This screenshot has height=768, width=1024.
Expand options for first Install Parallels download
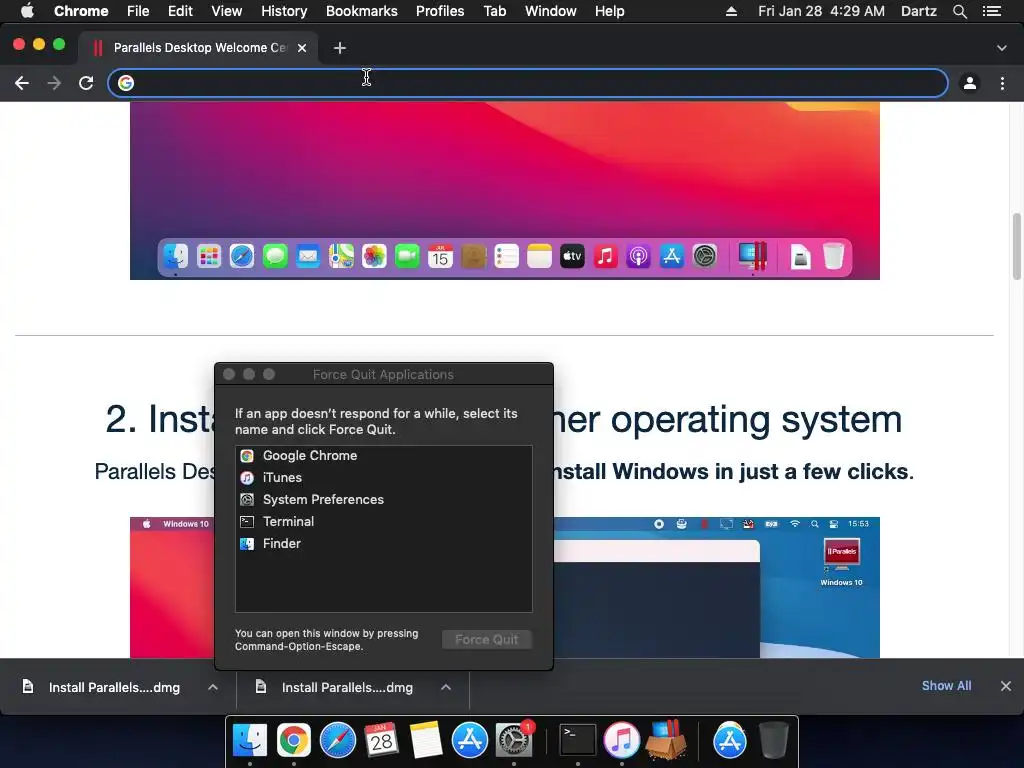(x=213, y=687)
